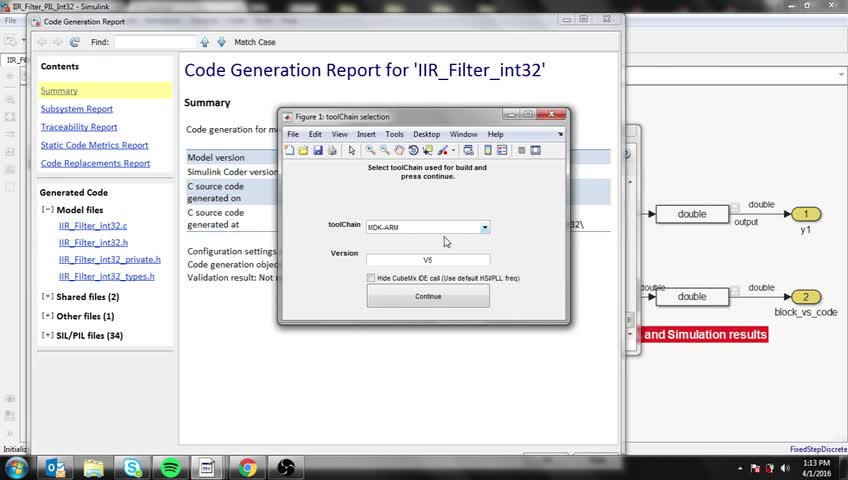This screenshot has width=848, height=480.
Task: Click the find previous up arrow
Action: point(205,42)
